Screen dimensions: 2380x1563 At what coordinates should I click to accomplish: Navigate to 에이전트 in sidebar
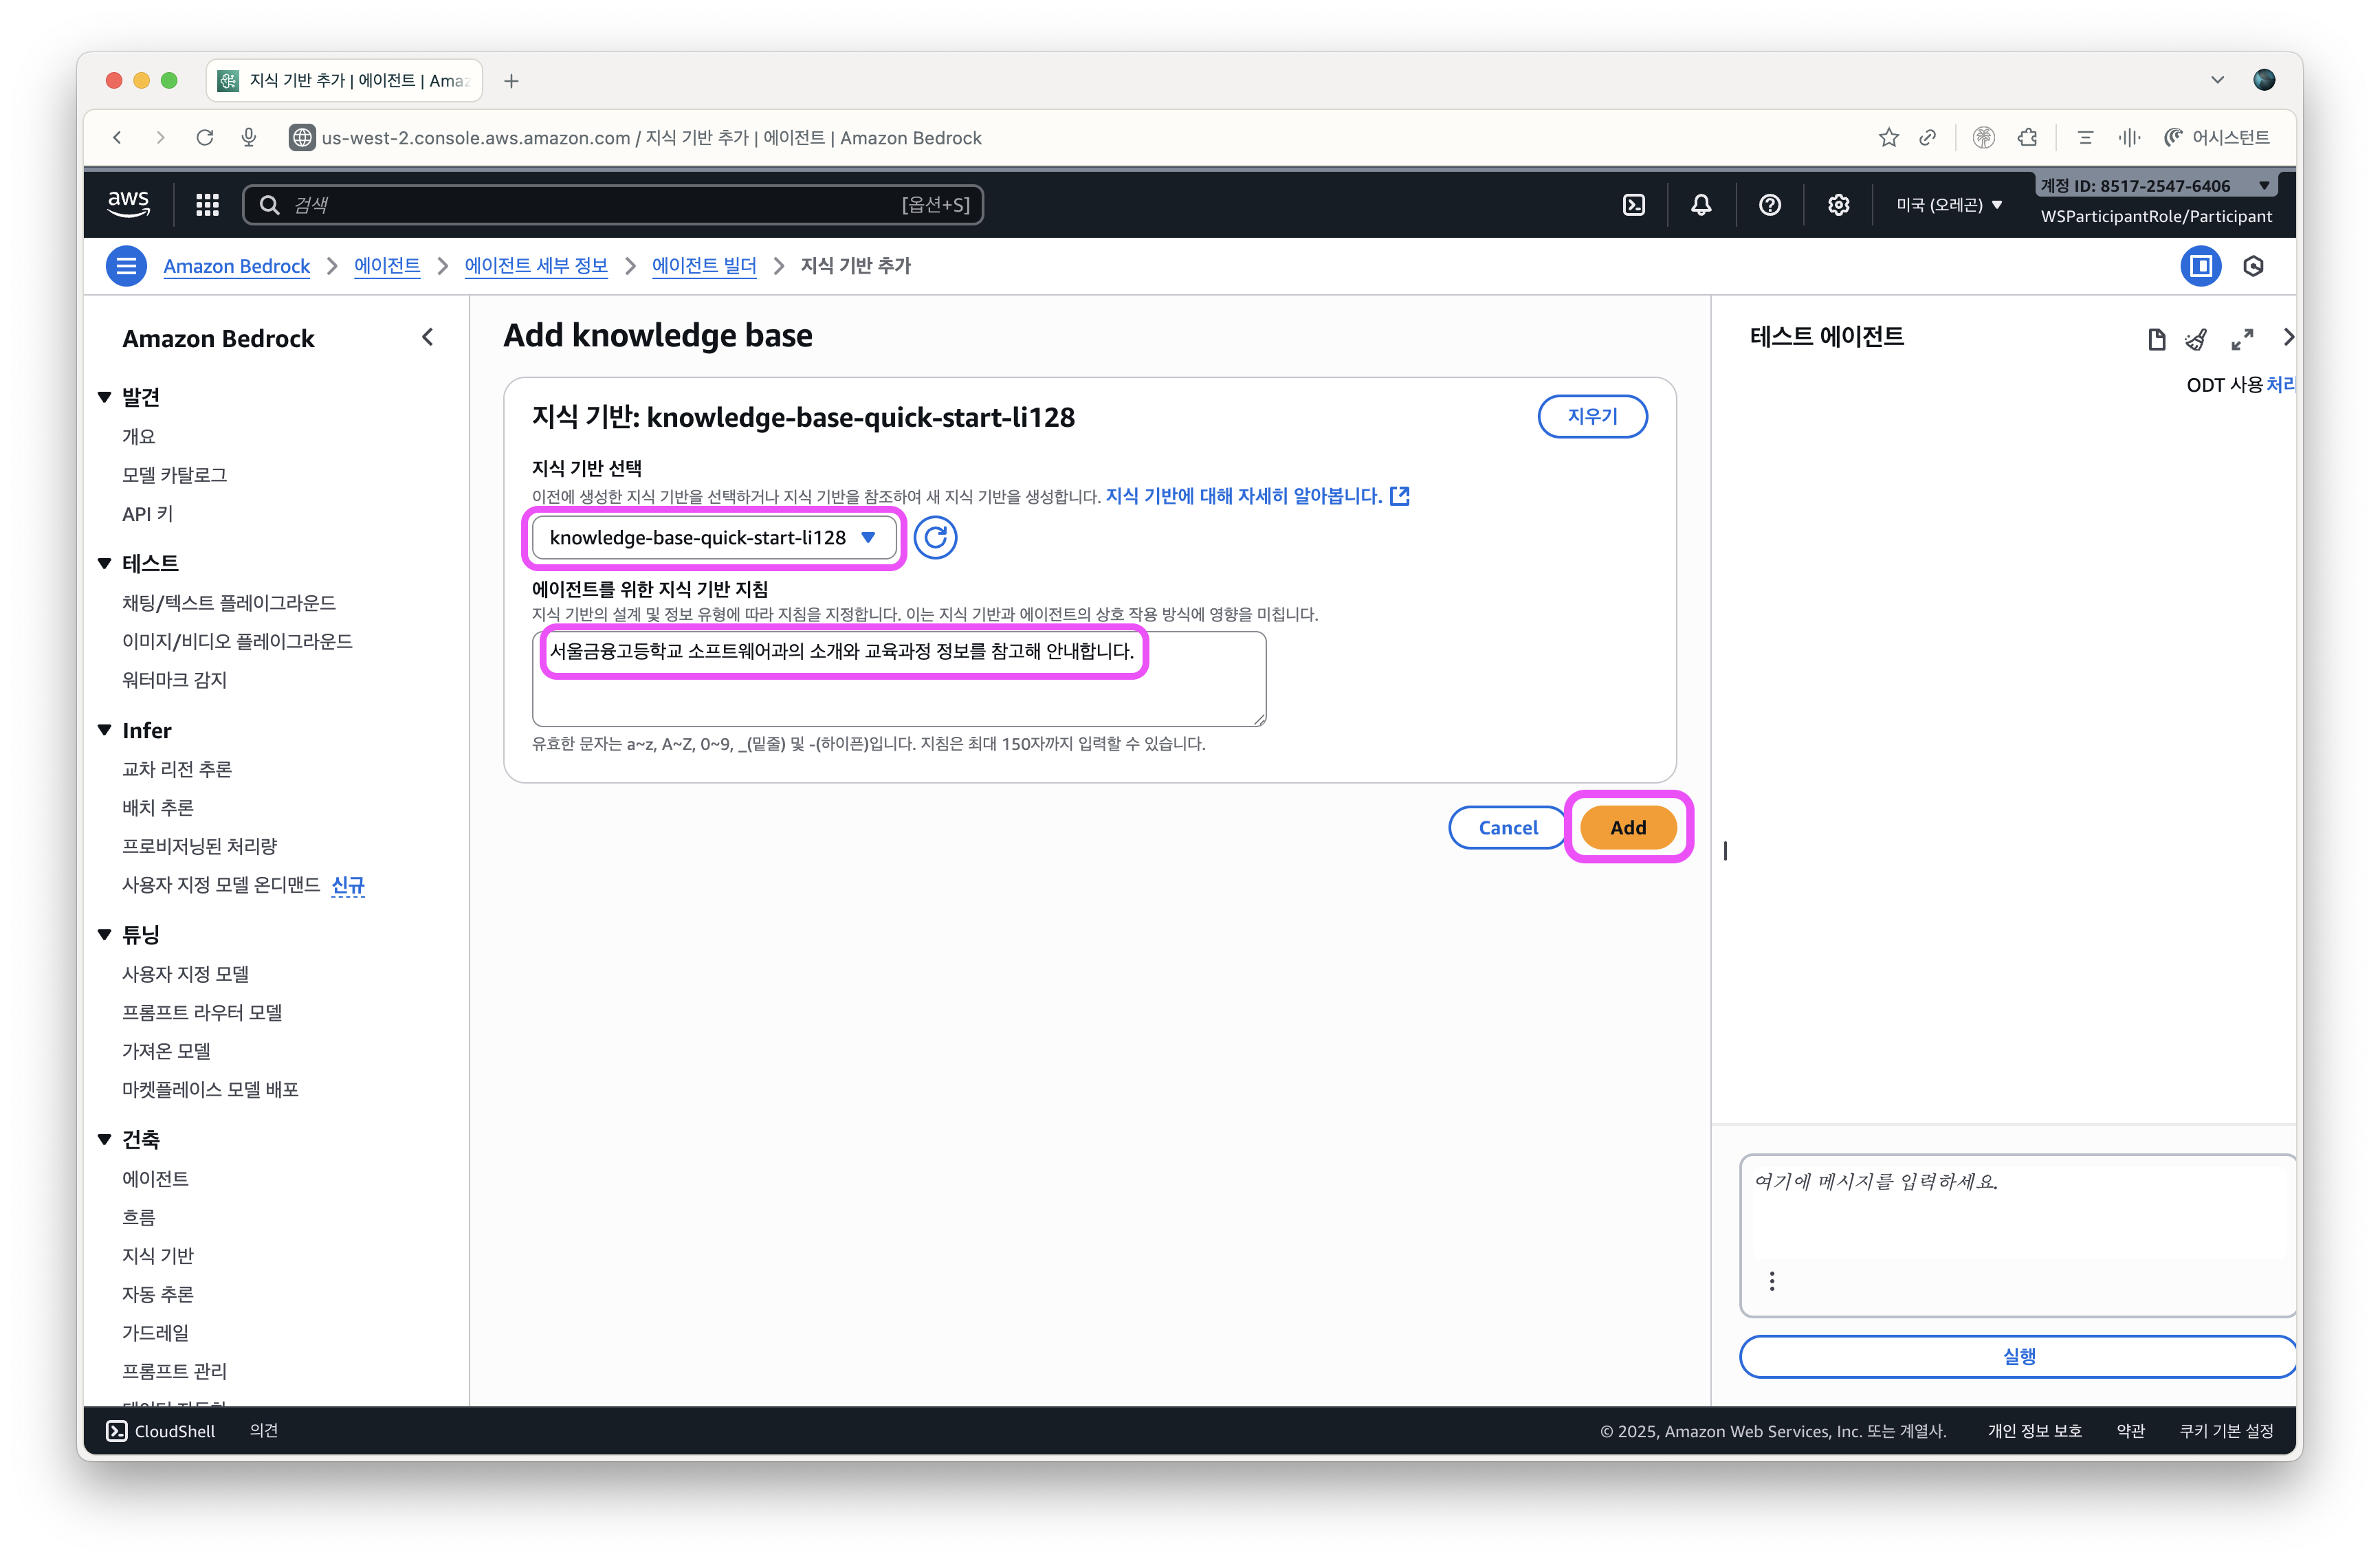click(155, 1178)
